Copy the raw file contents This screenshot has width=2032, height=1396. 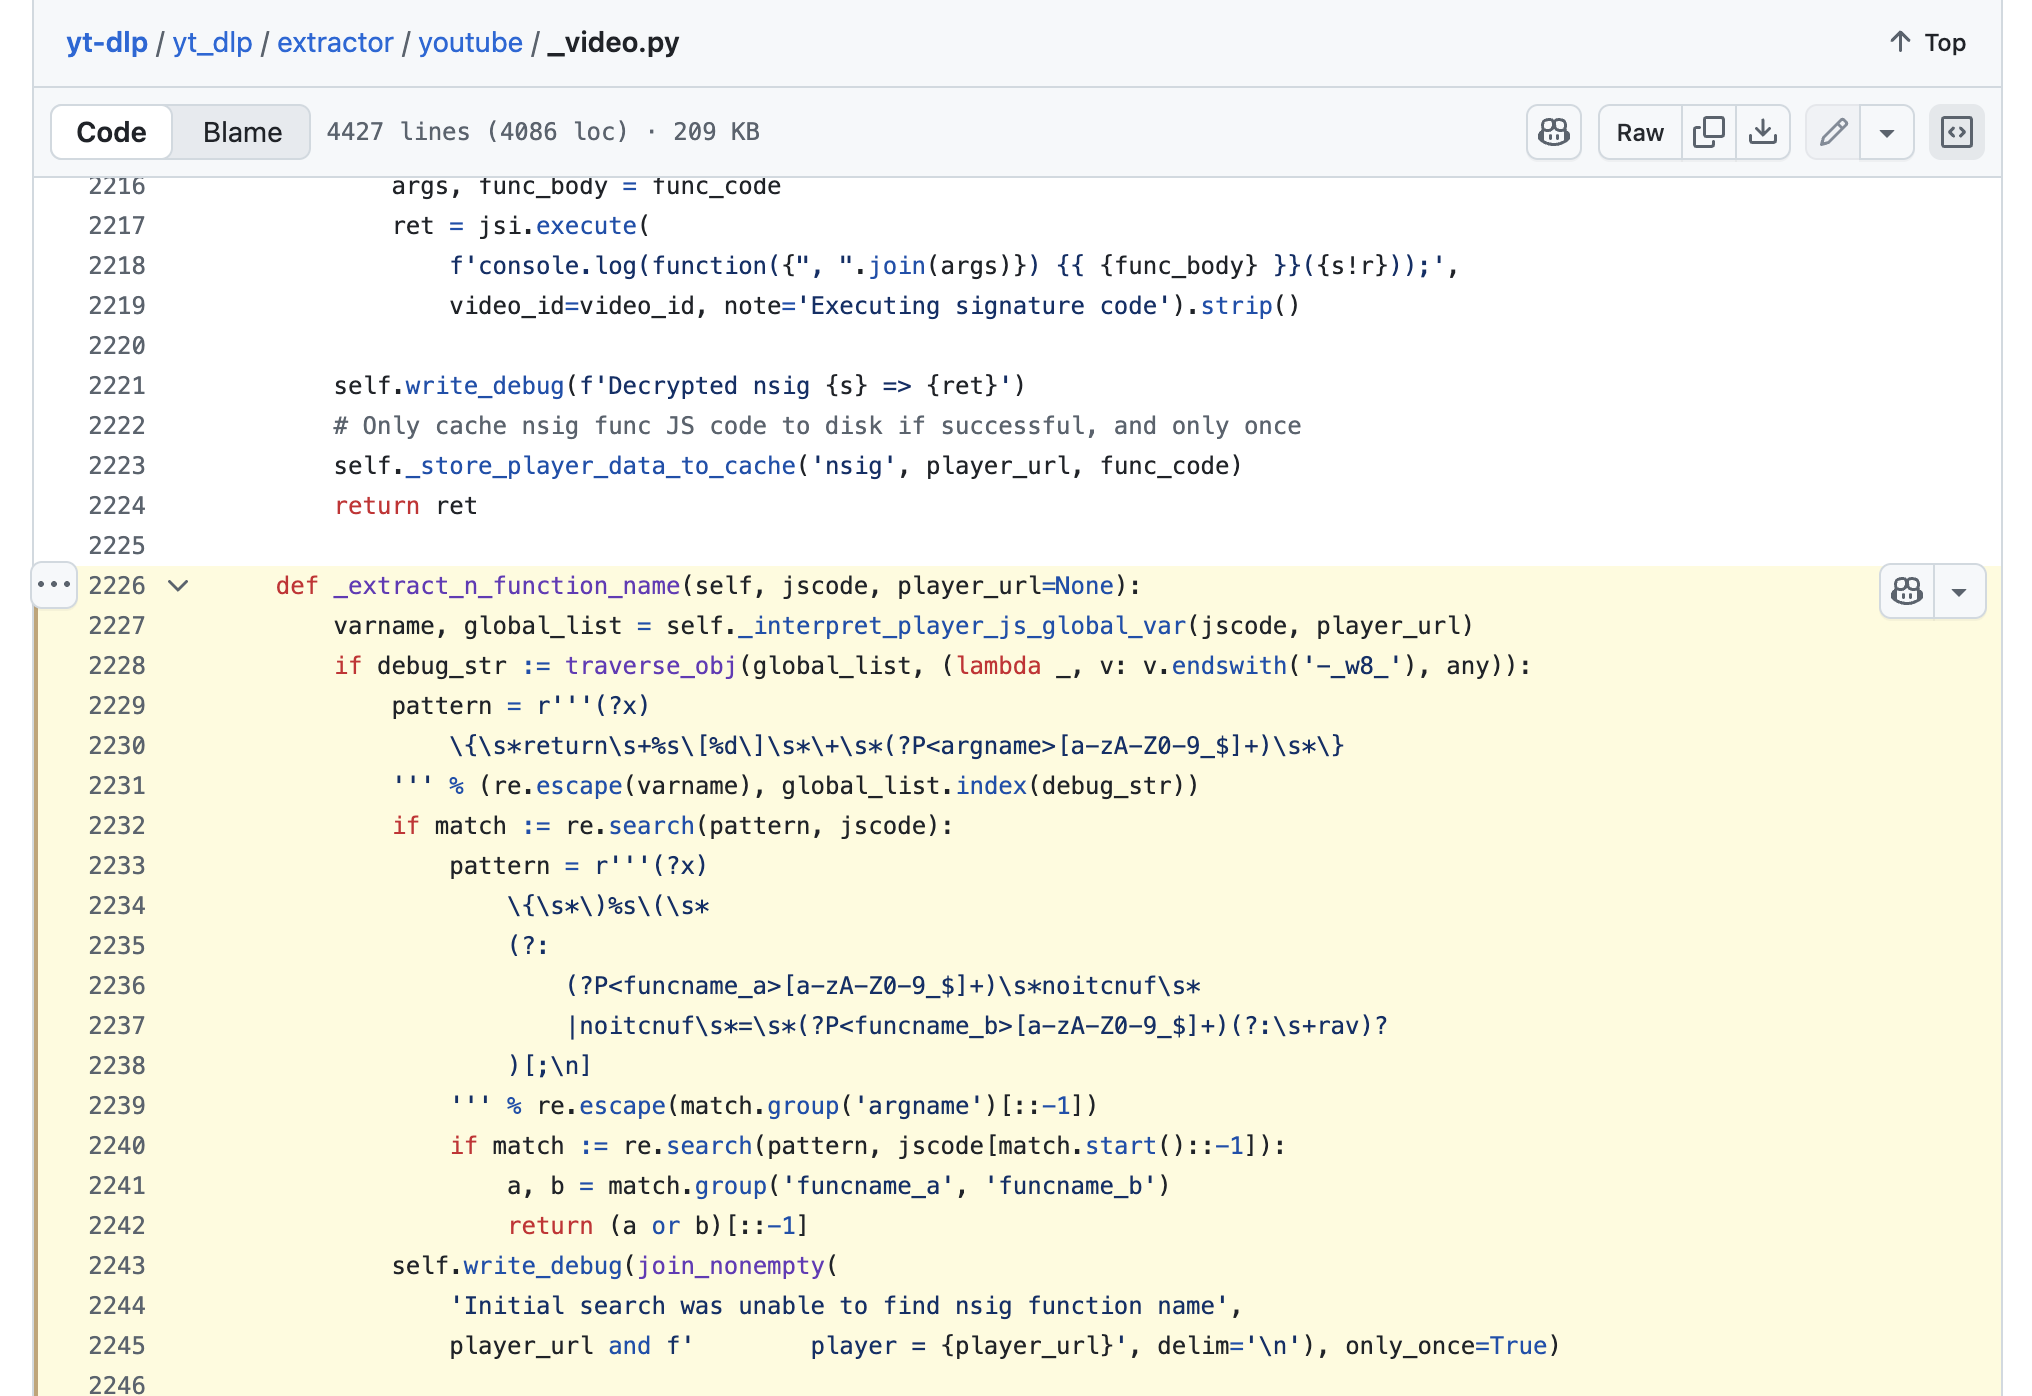(1709, 132)
